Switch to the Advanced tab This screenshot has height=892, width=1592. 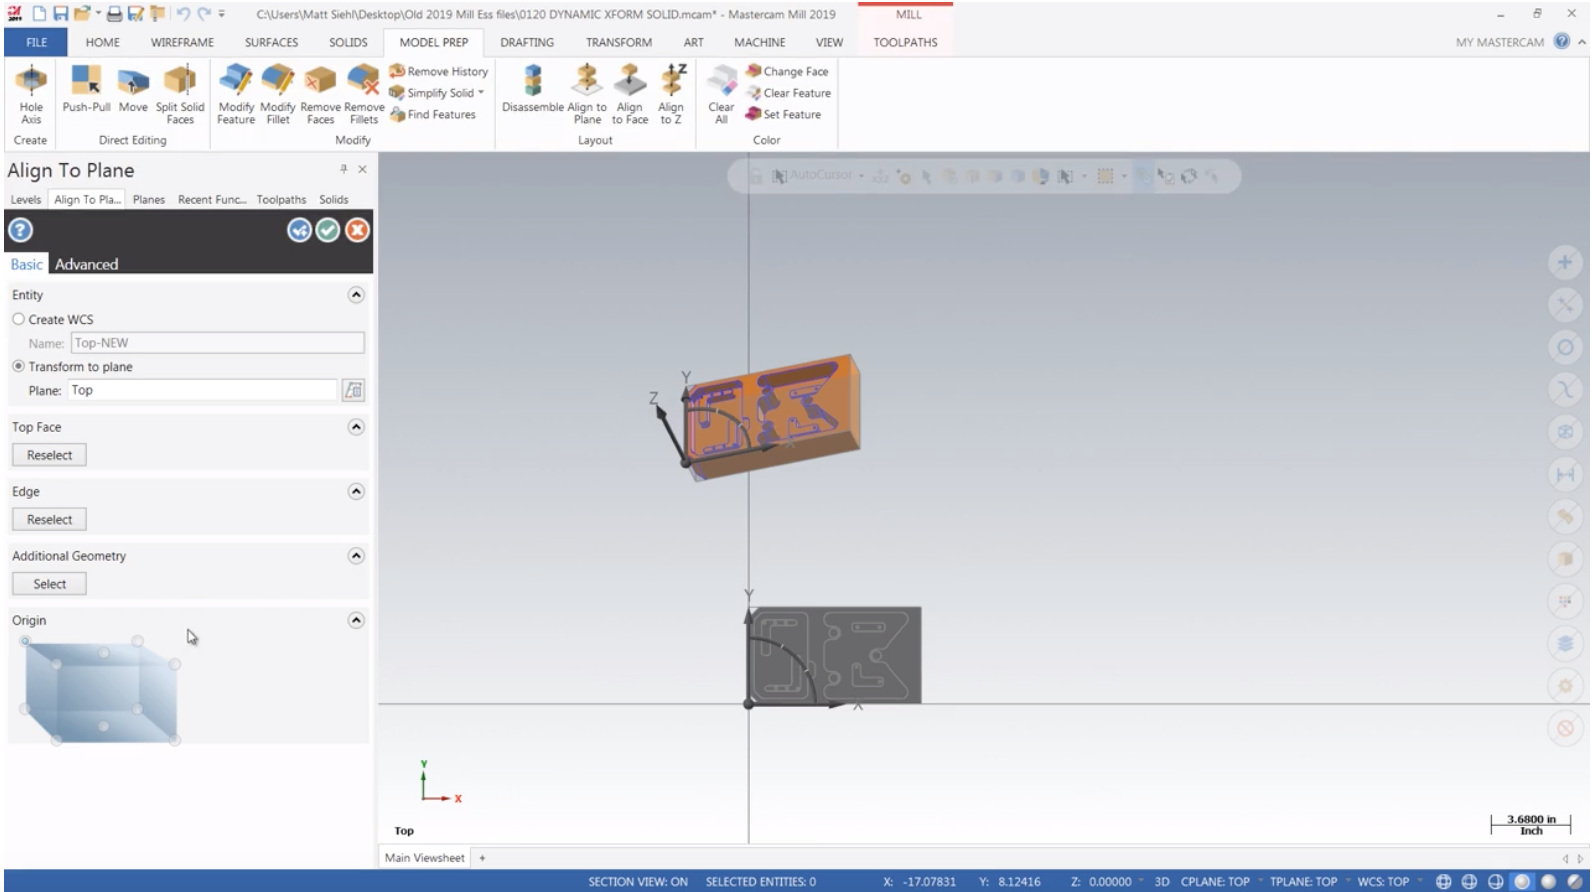[86, 264]
